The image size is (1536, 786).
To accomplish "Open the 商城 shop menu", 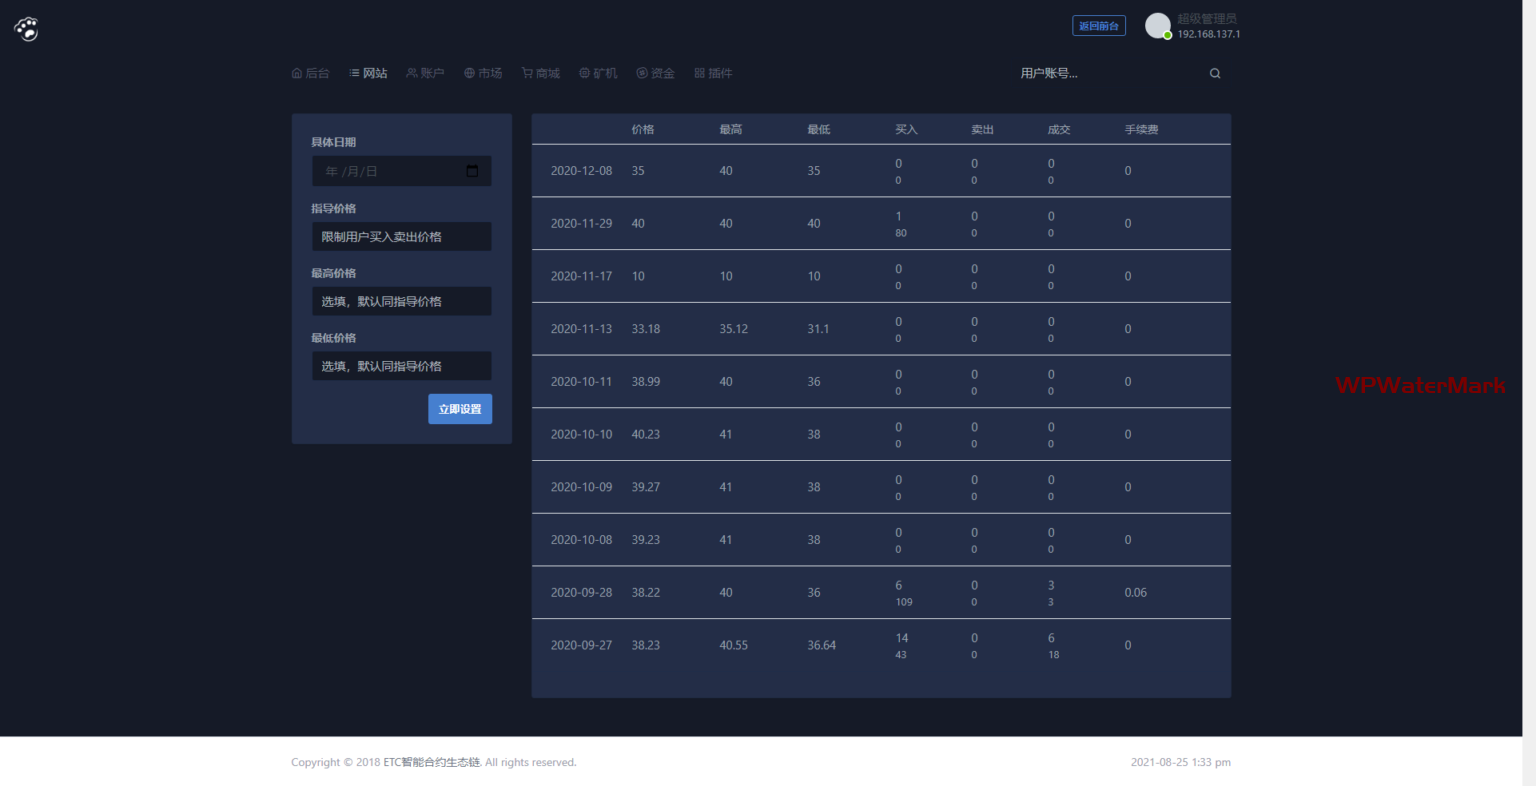I will pyautogui.click(x=541, y=73).
